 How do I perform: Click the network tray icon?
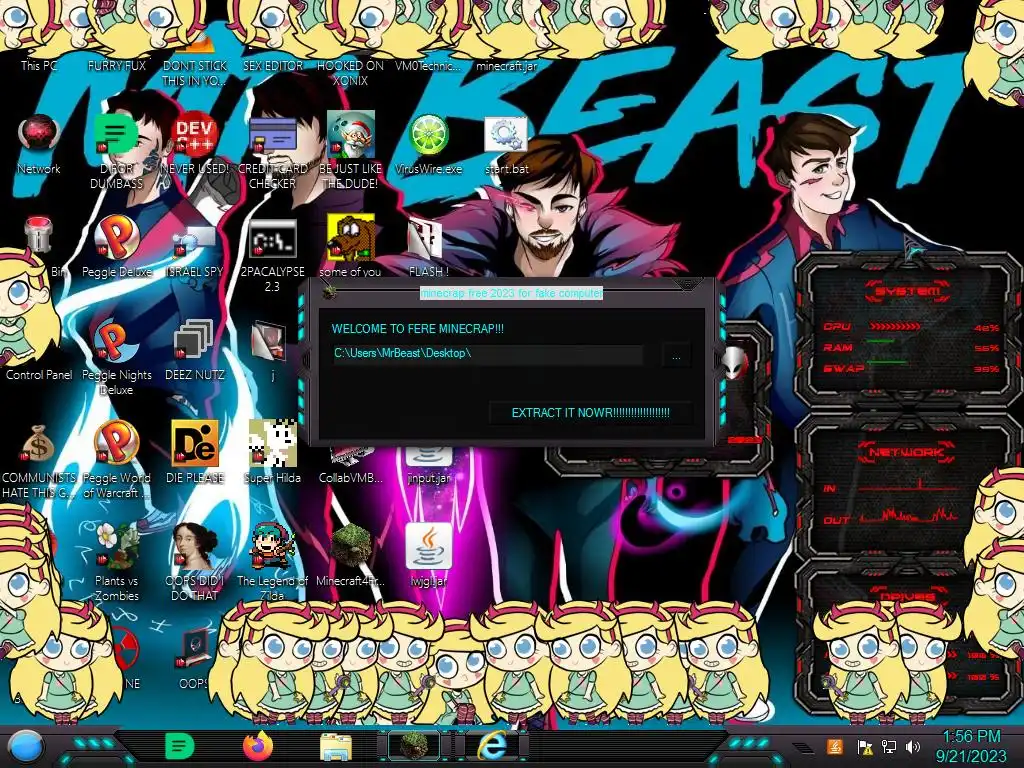click(x=888, y=746)
